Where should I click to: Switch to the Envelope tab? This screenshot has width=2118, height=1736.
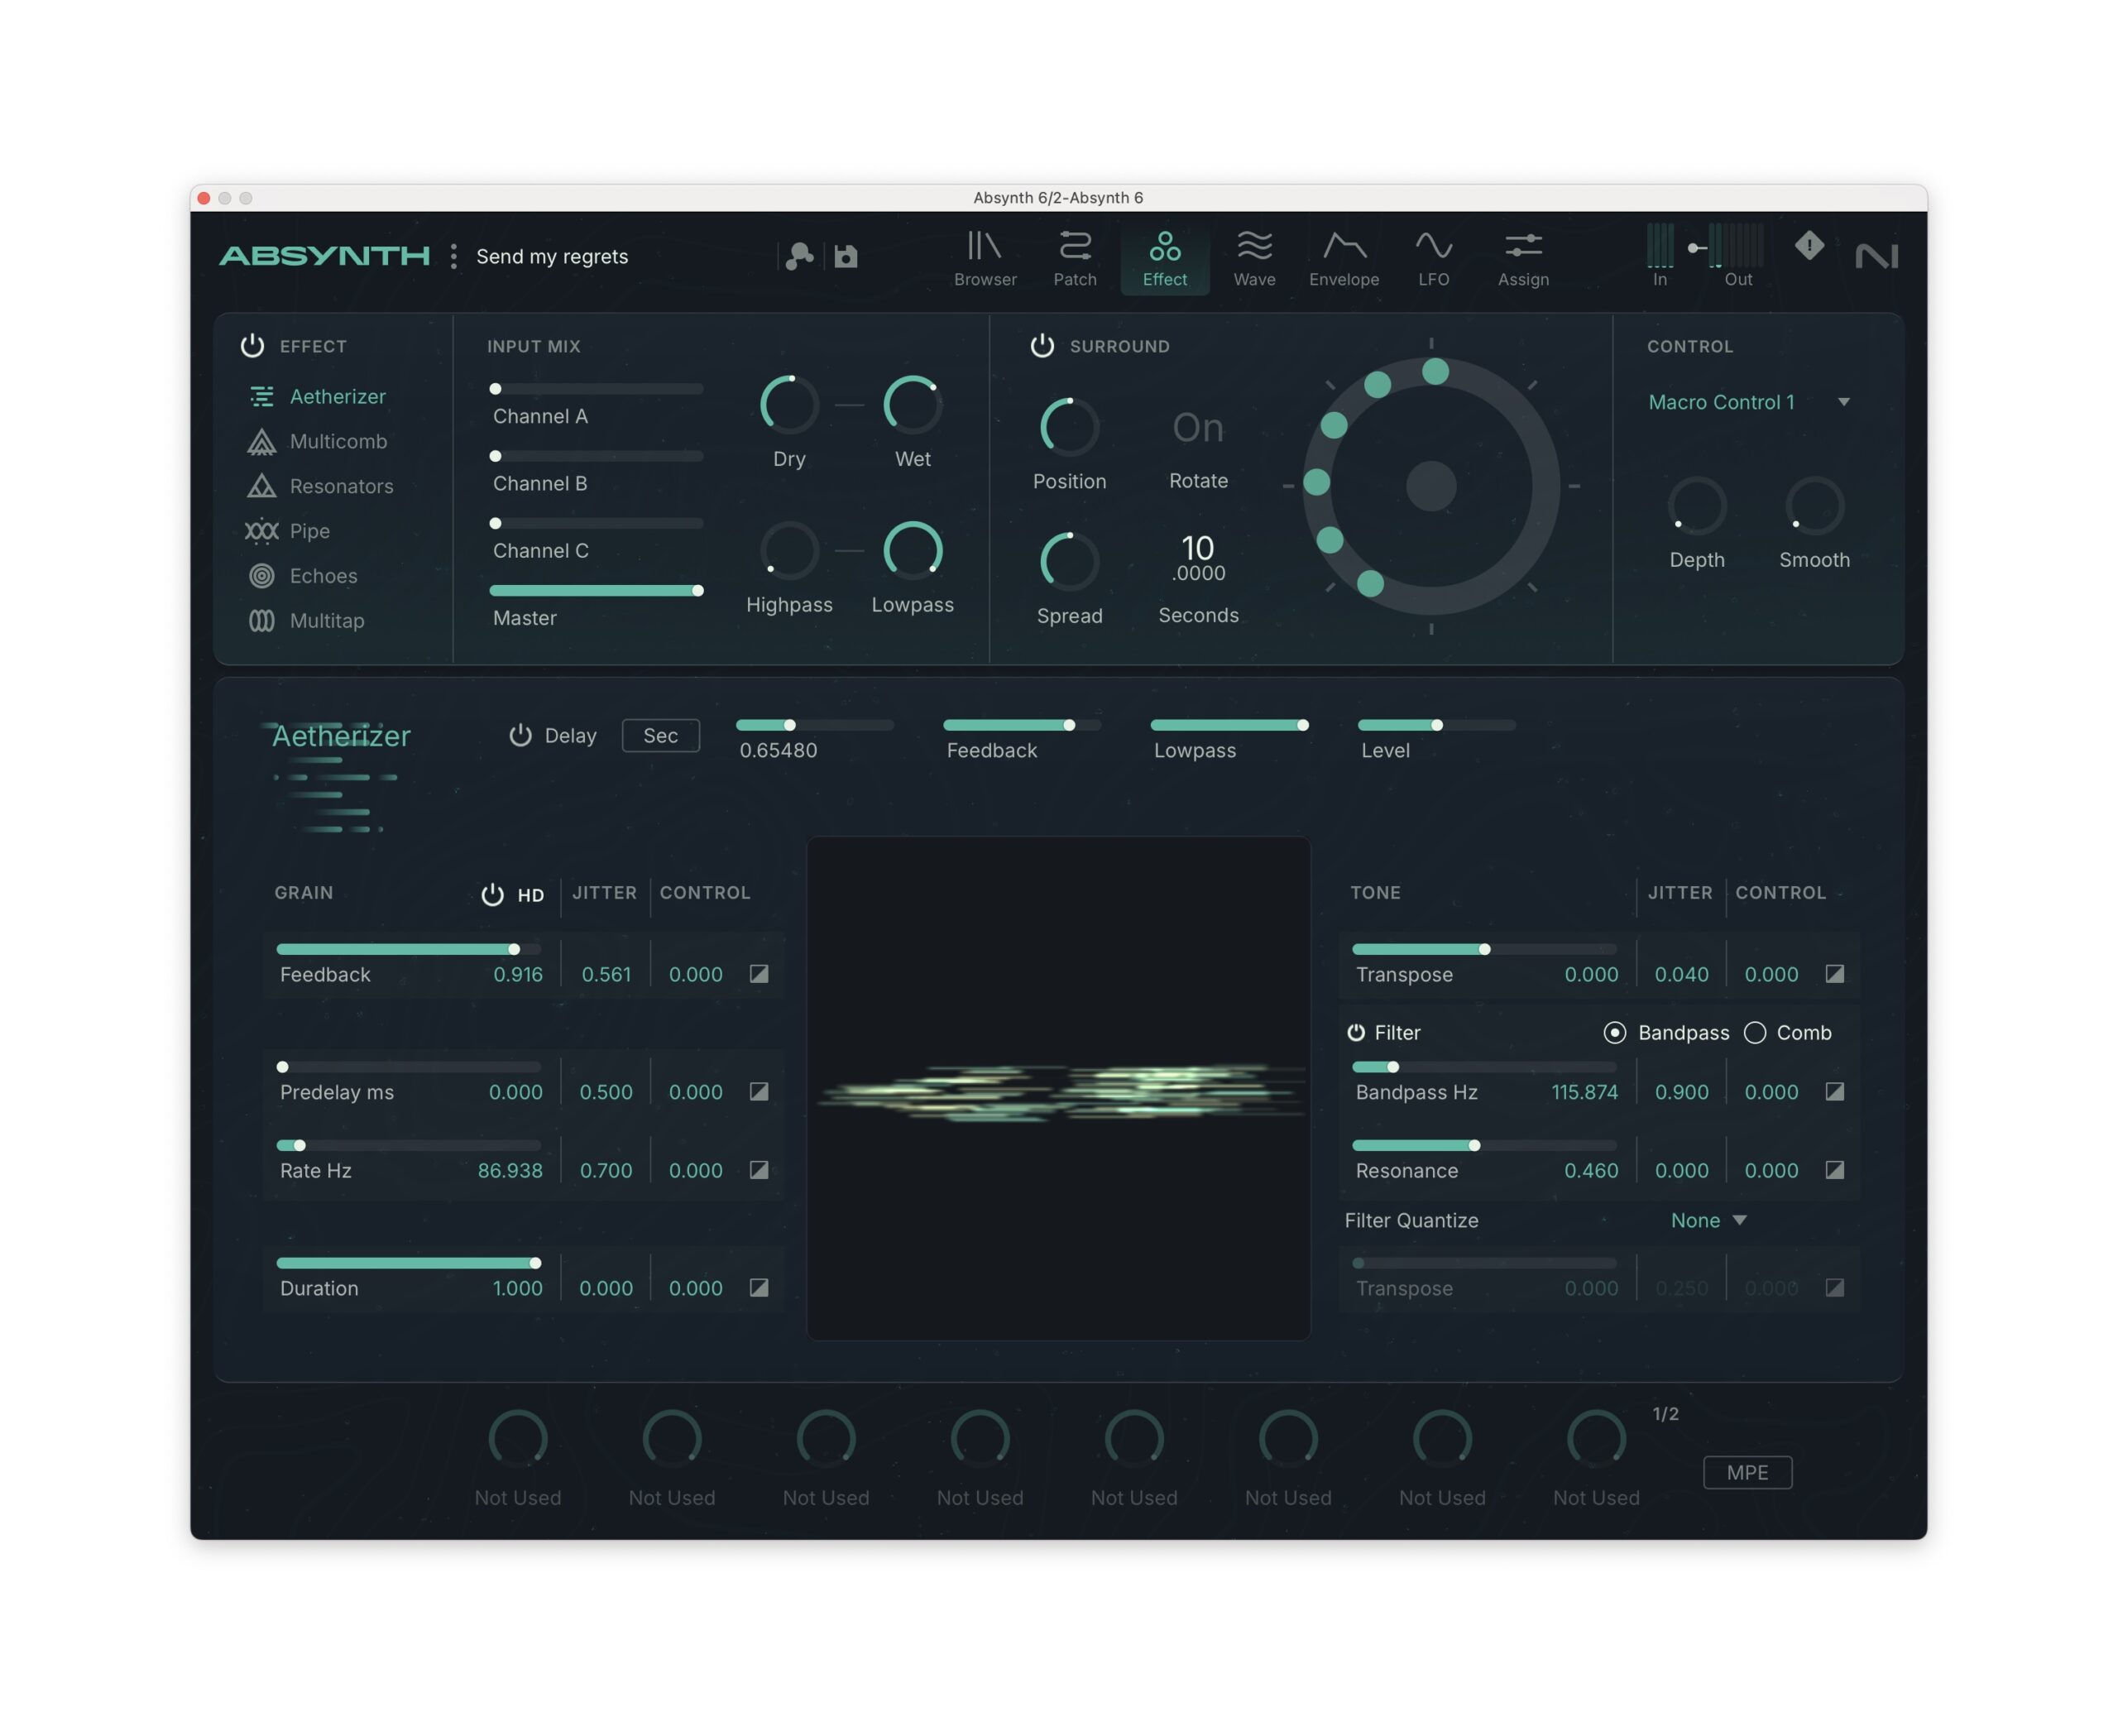1343,258
